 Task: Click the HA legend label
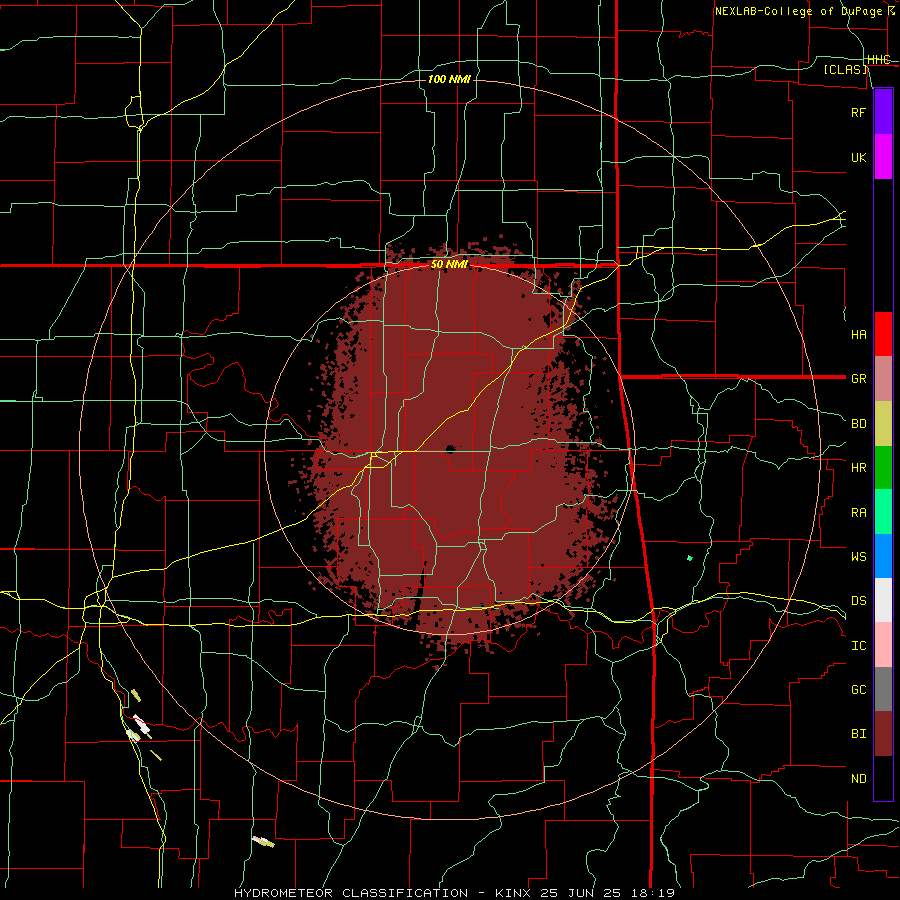(x=858, y=335)
